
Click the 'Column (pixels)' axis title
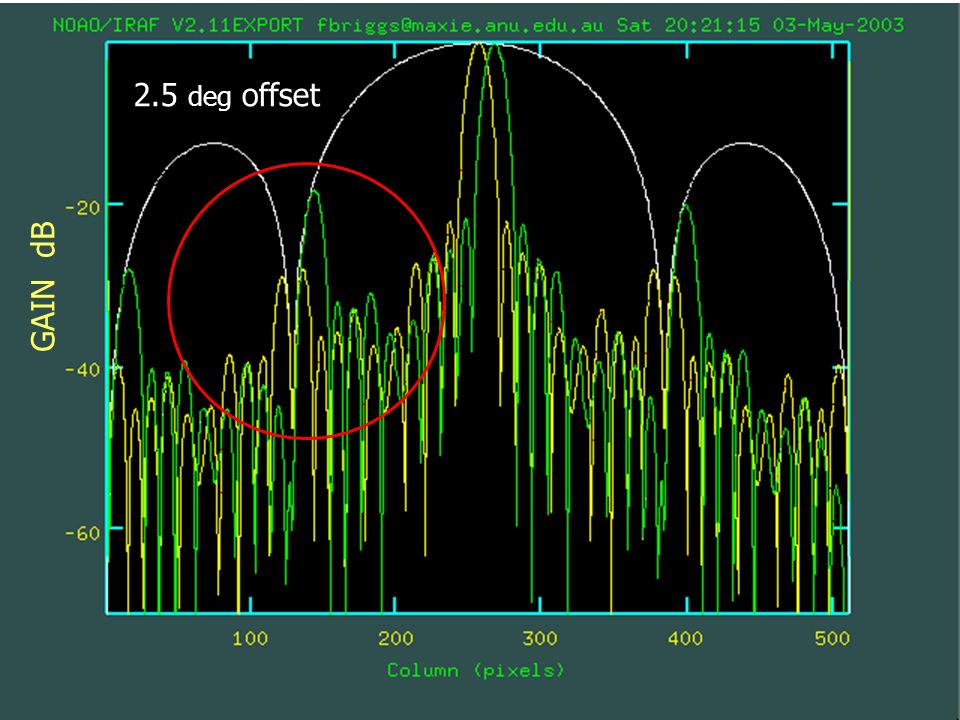pos(476,670)
